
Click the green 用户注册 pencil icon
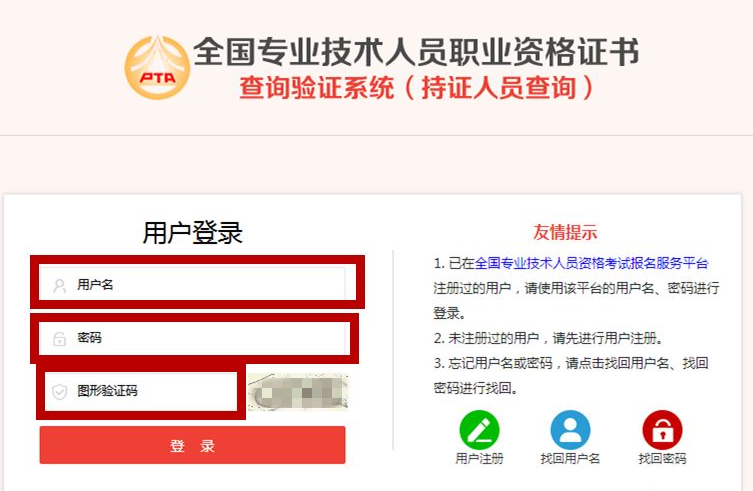(479, 430)
